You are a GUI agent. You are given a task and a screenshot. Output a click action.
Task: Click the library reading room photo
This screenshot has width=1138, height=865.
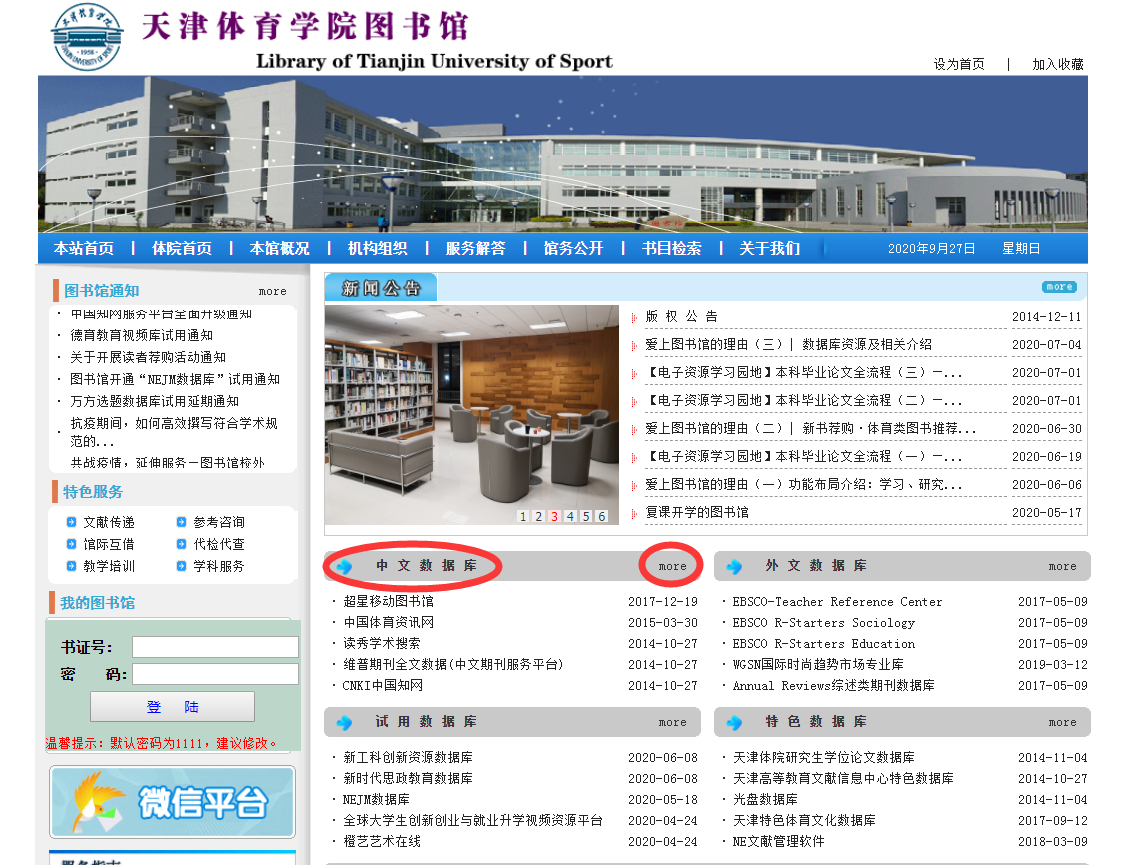(472, 414)
